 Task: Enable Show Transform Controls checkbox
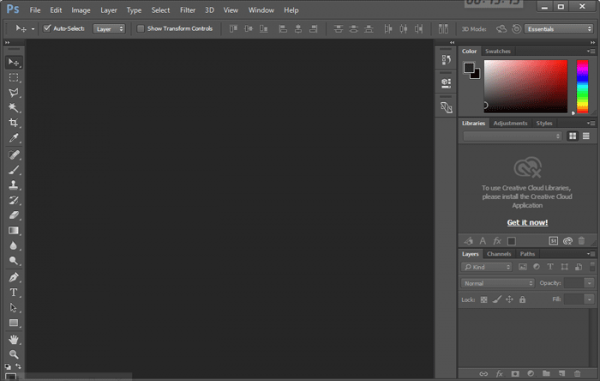click(140, 29)
